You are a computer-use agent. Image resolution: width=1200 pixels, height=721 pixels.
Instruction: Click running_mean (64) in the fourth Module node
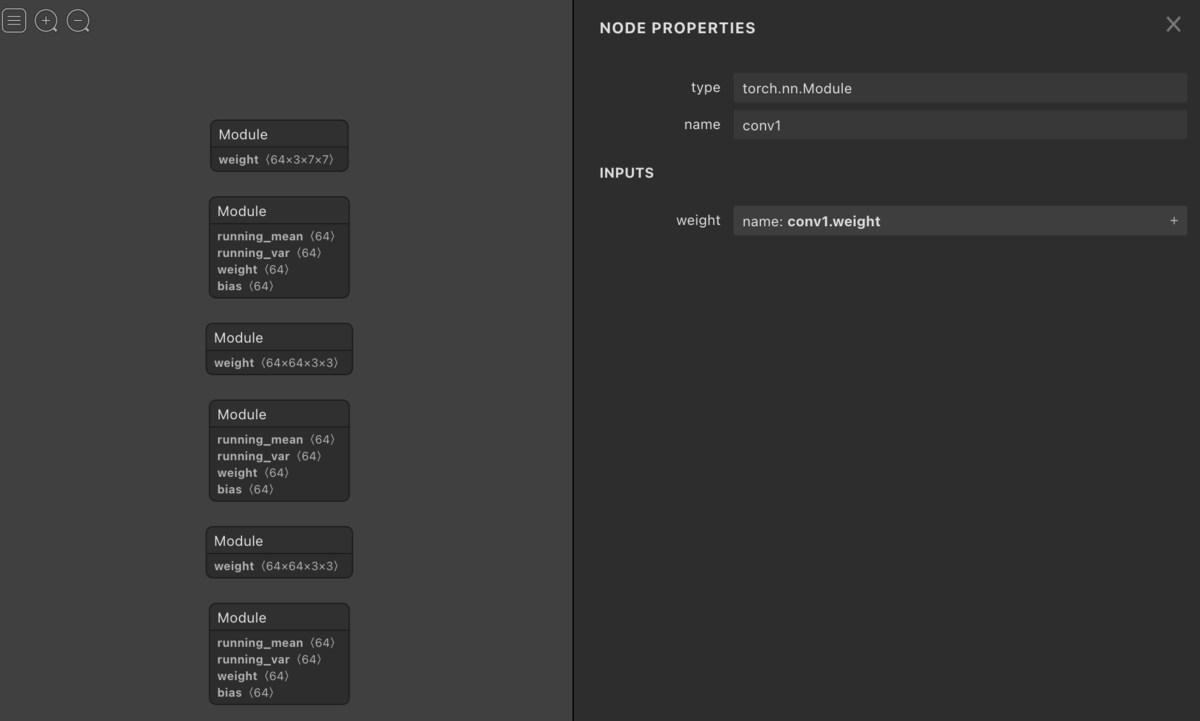259,439
